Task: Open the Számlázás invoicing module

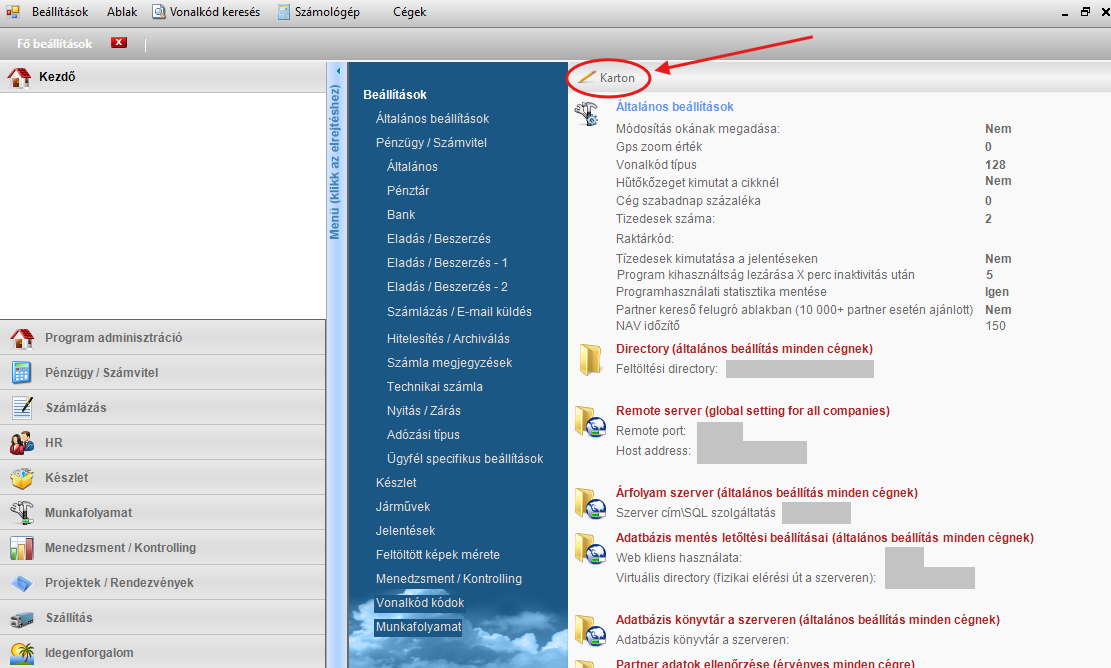Action: [x=75, y=408]
